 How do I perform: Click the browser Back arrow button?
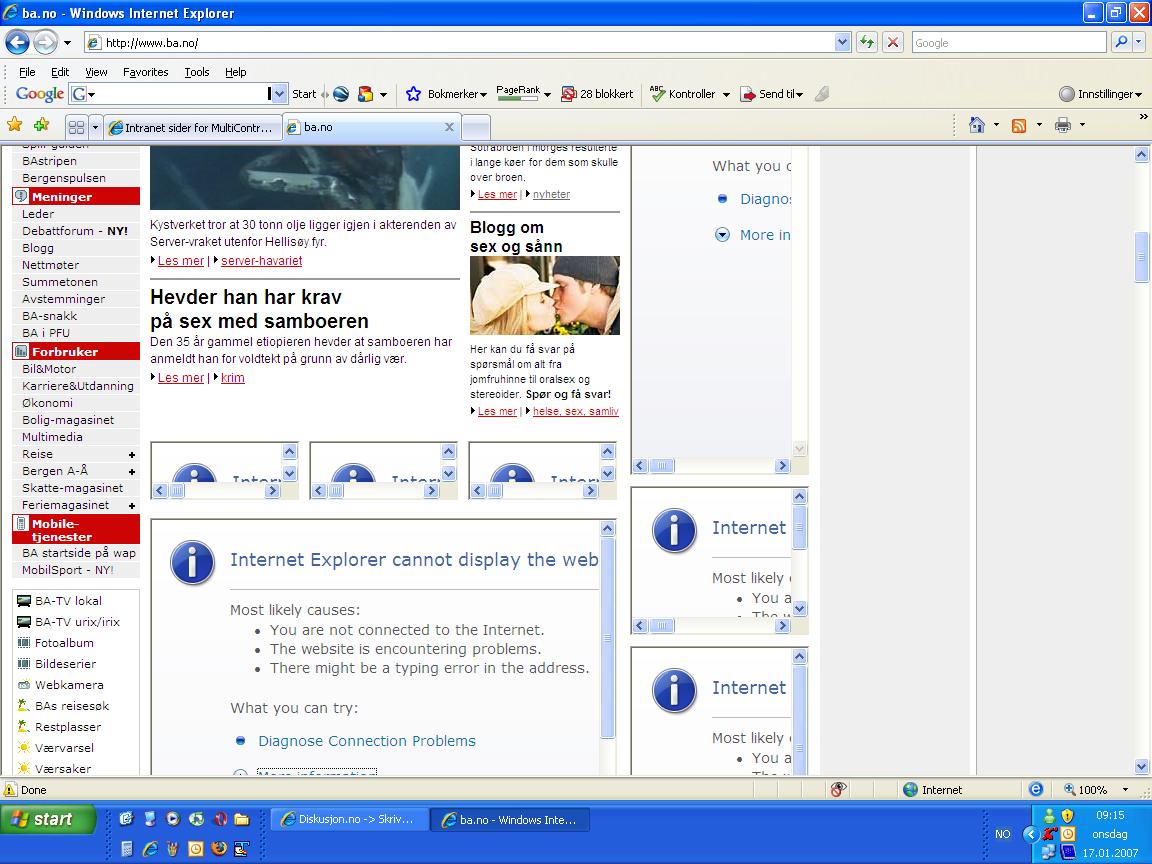coord(18,43)
